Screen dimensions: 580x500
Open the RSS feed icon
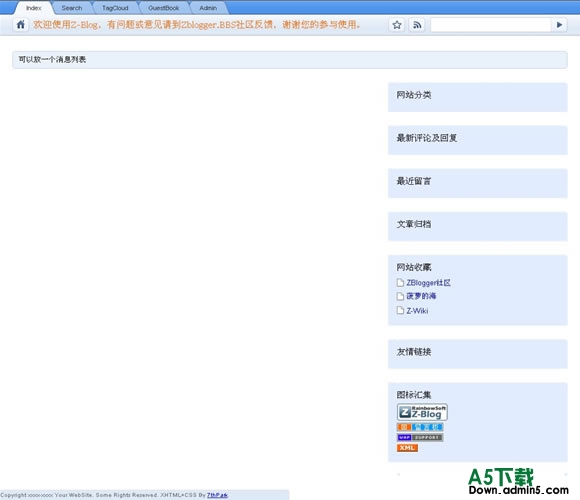tap(417, 25)
